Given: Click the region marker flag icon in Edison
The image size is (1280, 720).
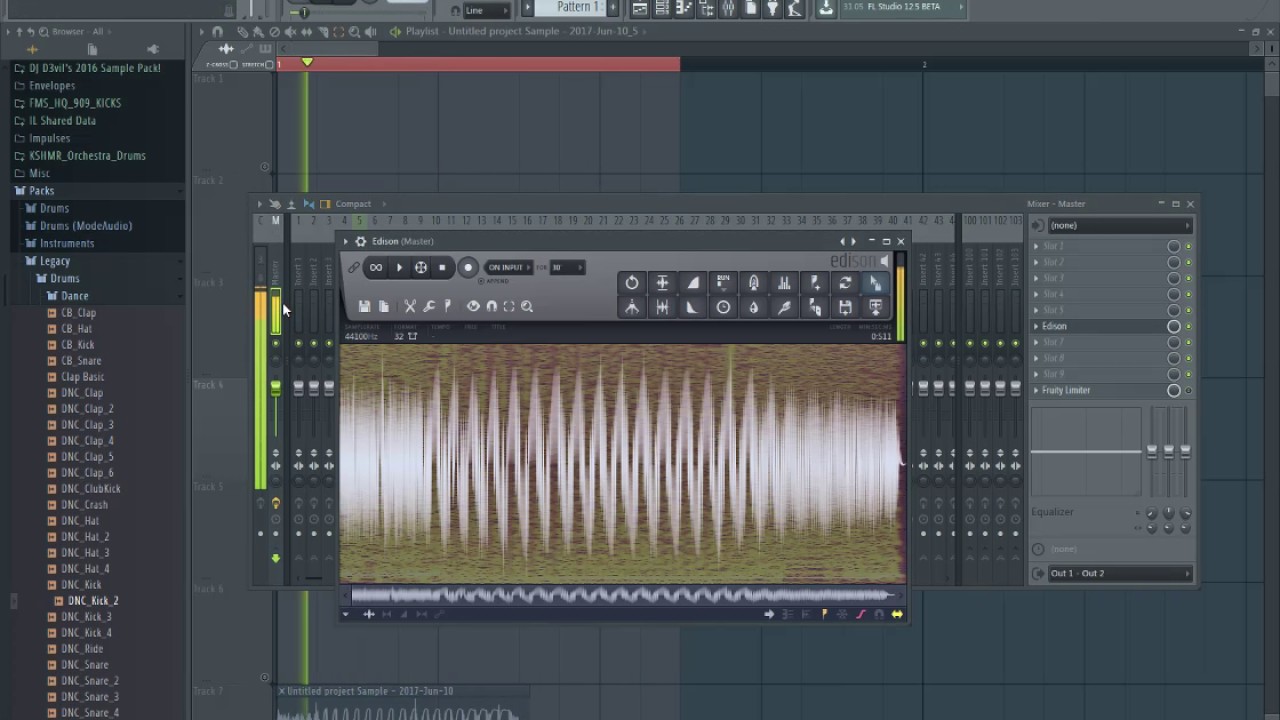Looking at the screenshot, I should click(447, 307).
